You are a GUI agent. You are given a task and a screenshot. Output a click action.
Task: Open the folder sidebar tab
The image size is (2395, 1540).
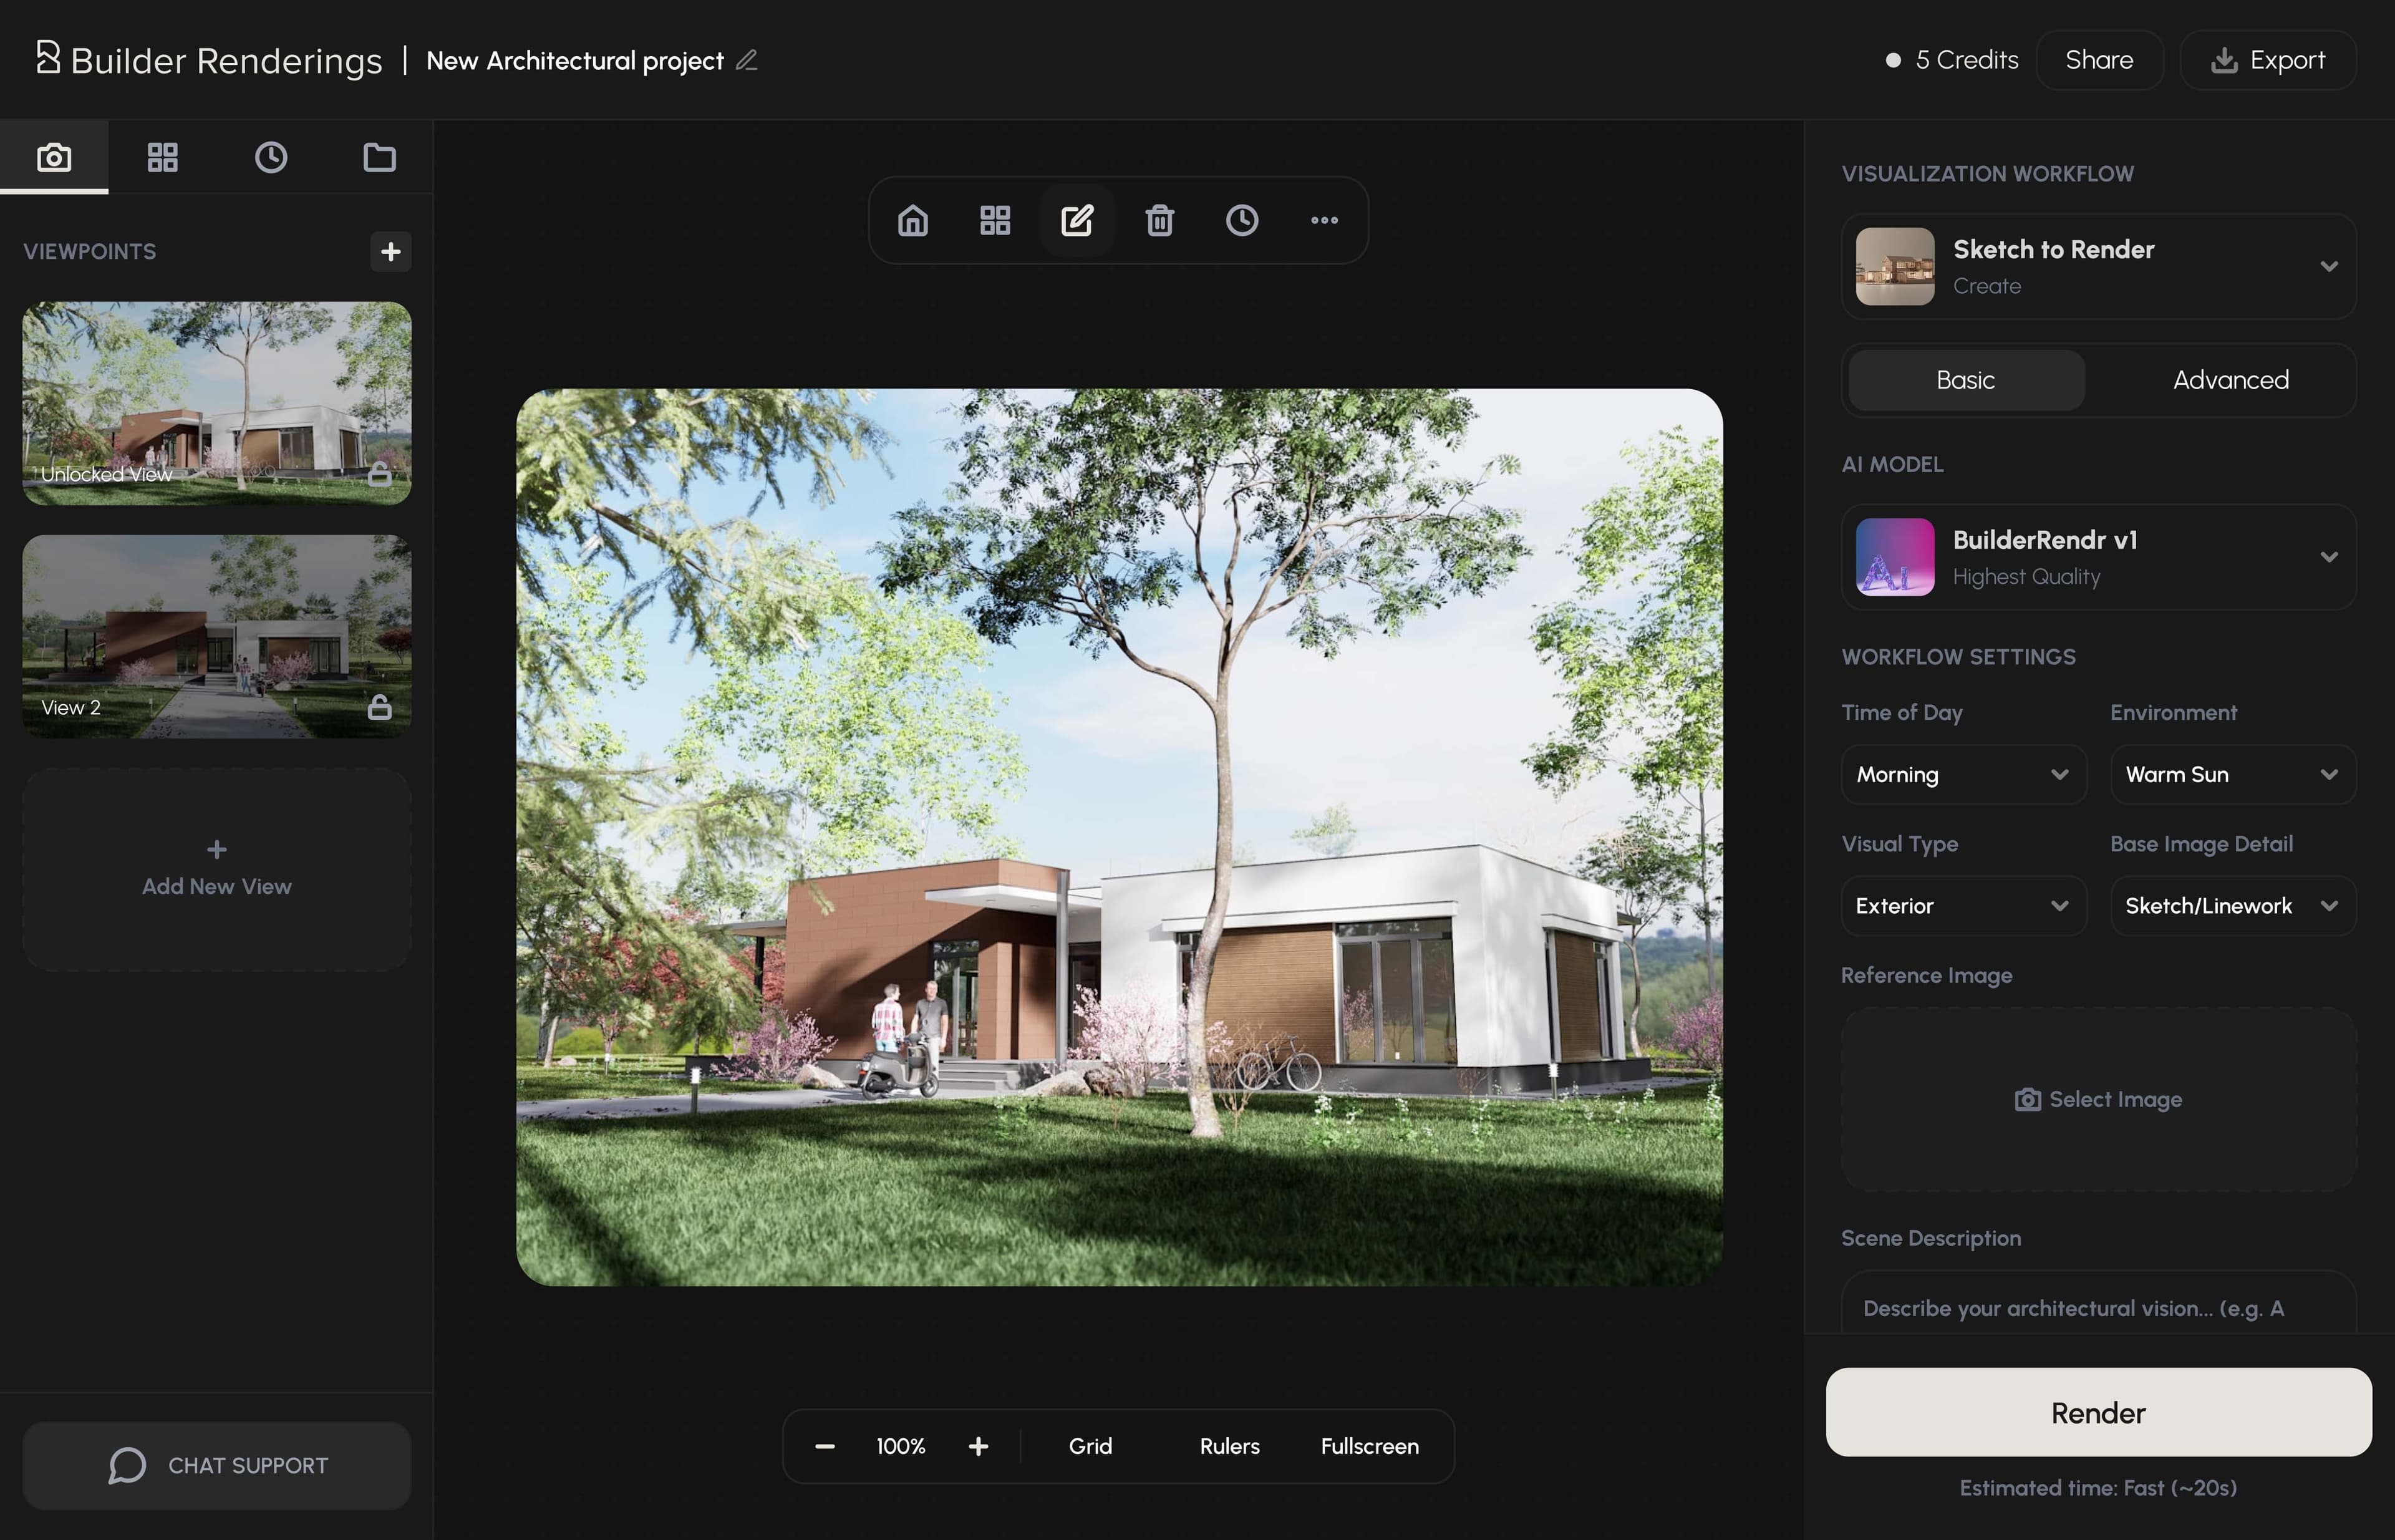click(379, 157)
